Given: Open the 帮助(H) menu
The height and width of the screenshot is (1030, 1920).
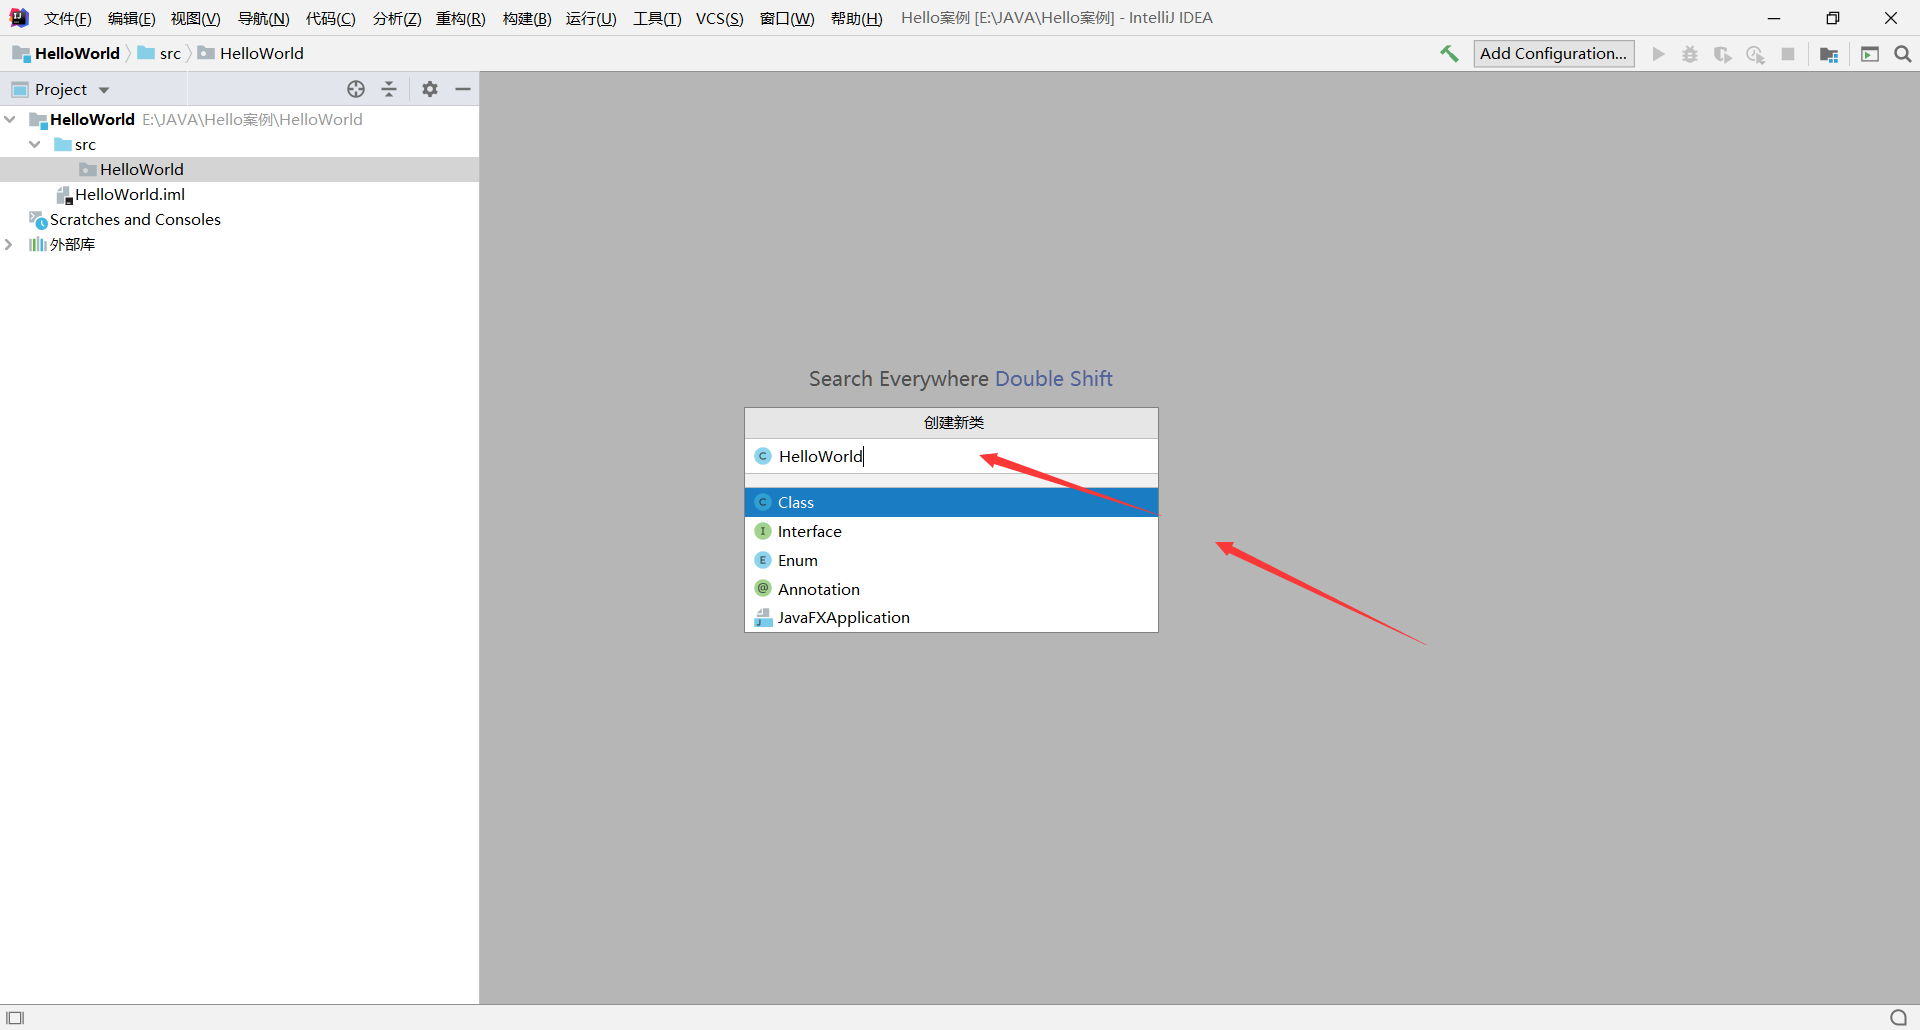Looking at the screenshot, I should pyautogui.click(x=857, y=19).
